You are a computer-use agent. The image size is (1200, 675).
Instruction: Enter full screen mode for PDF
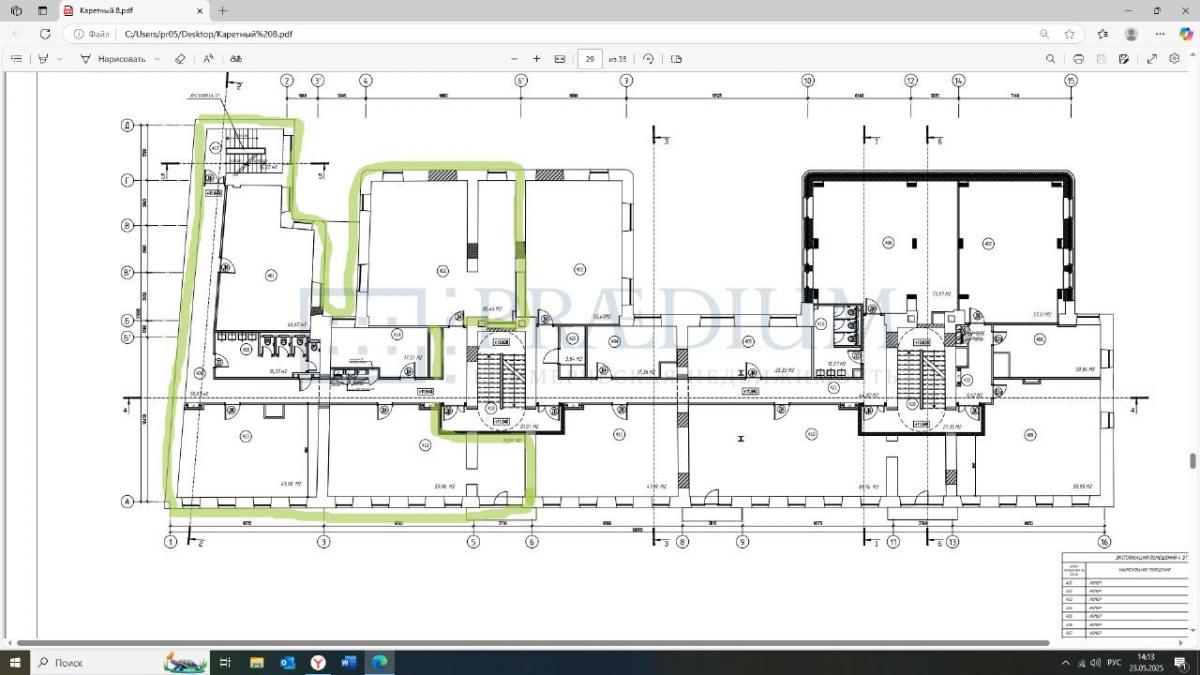point(1151,59)
